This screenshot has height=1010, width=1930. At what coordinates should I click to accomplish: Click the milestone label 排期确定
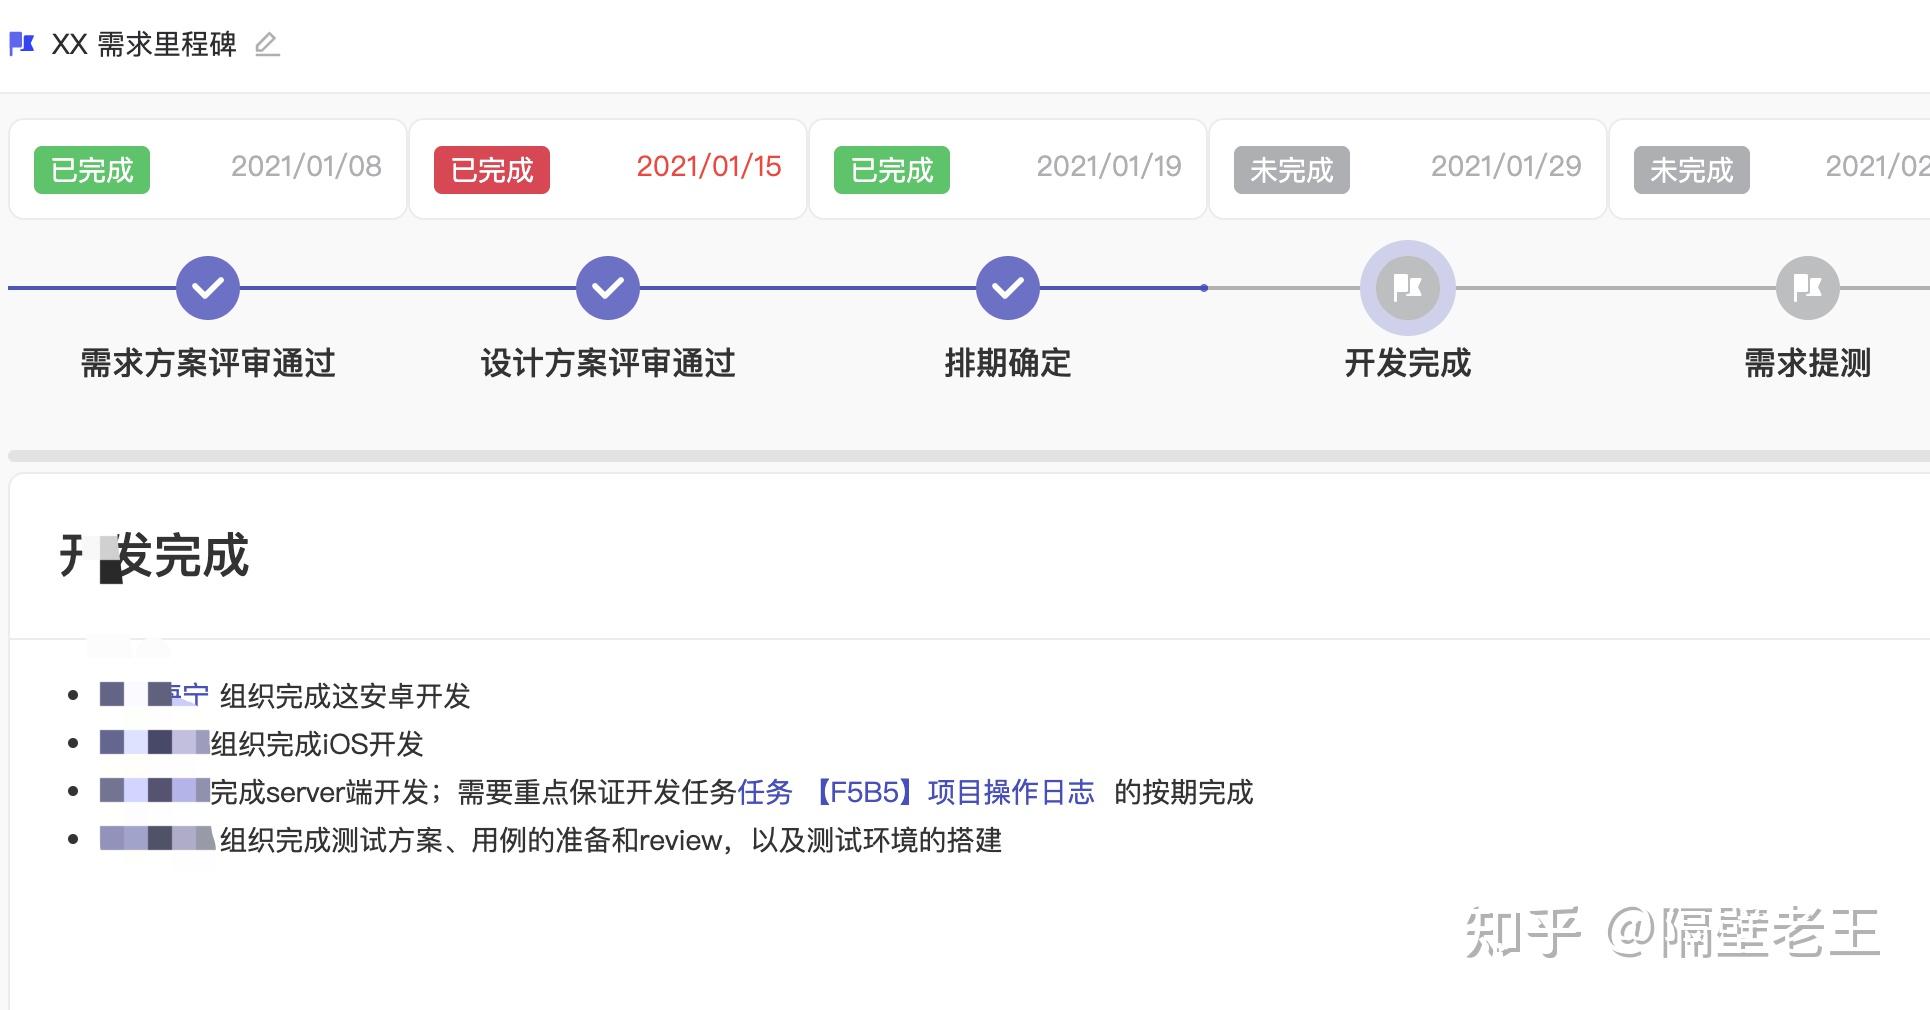click(1008, 363)
